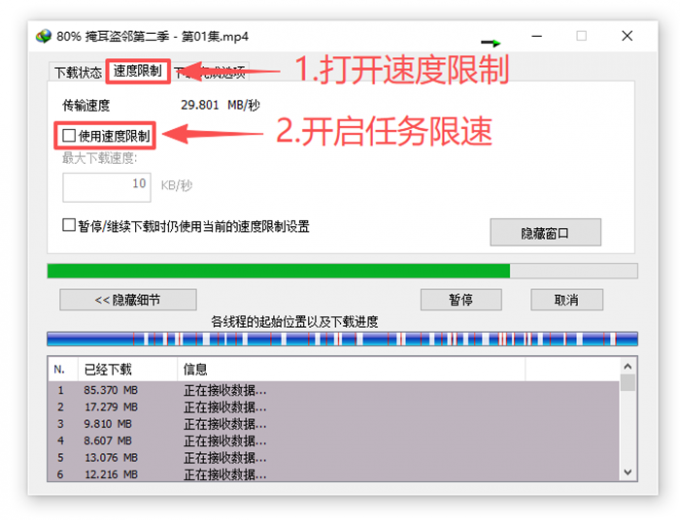Open the 速度限制 tab
Screen dimensions: 680x520
tap(137, 70)
